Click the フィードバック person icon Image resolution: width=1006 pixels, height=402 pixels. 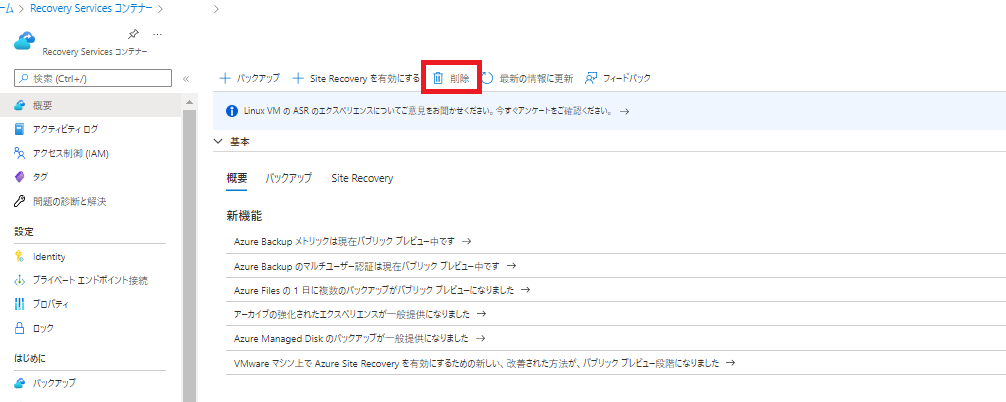592,78
